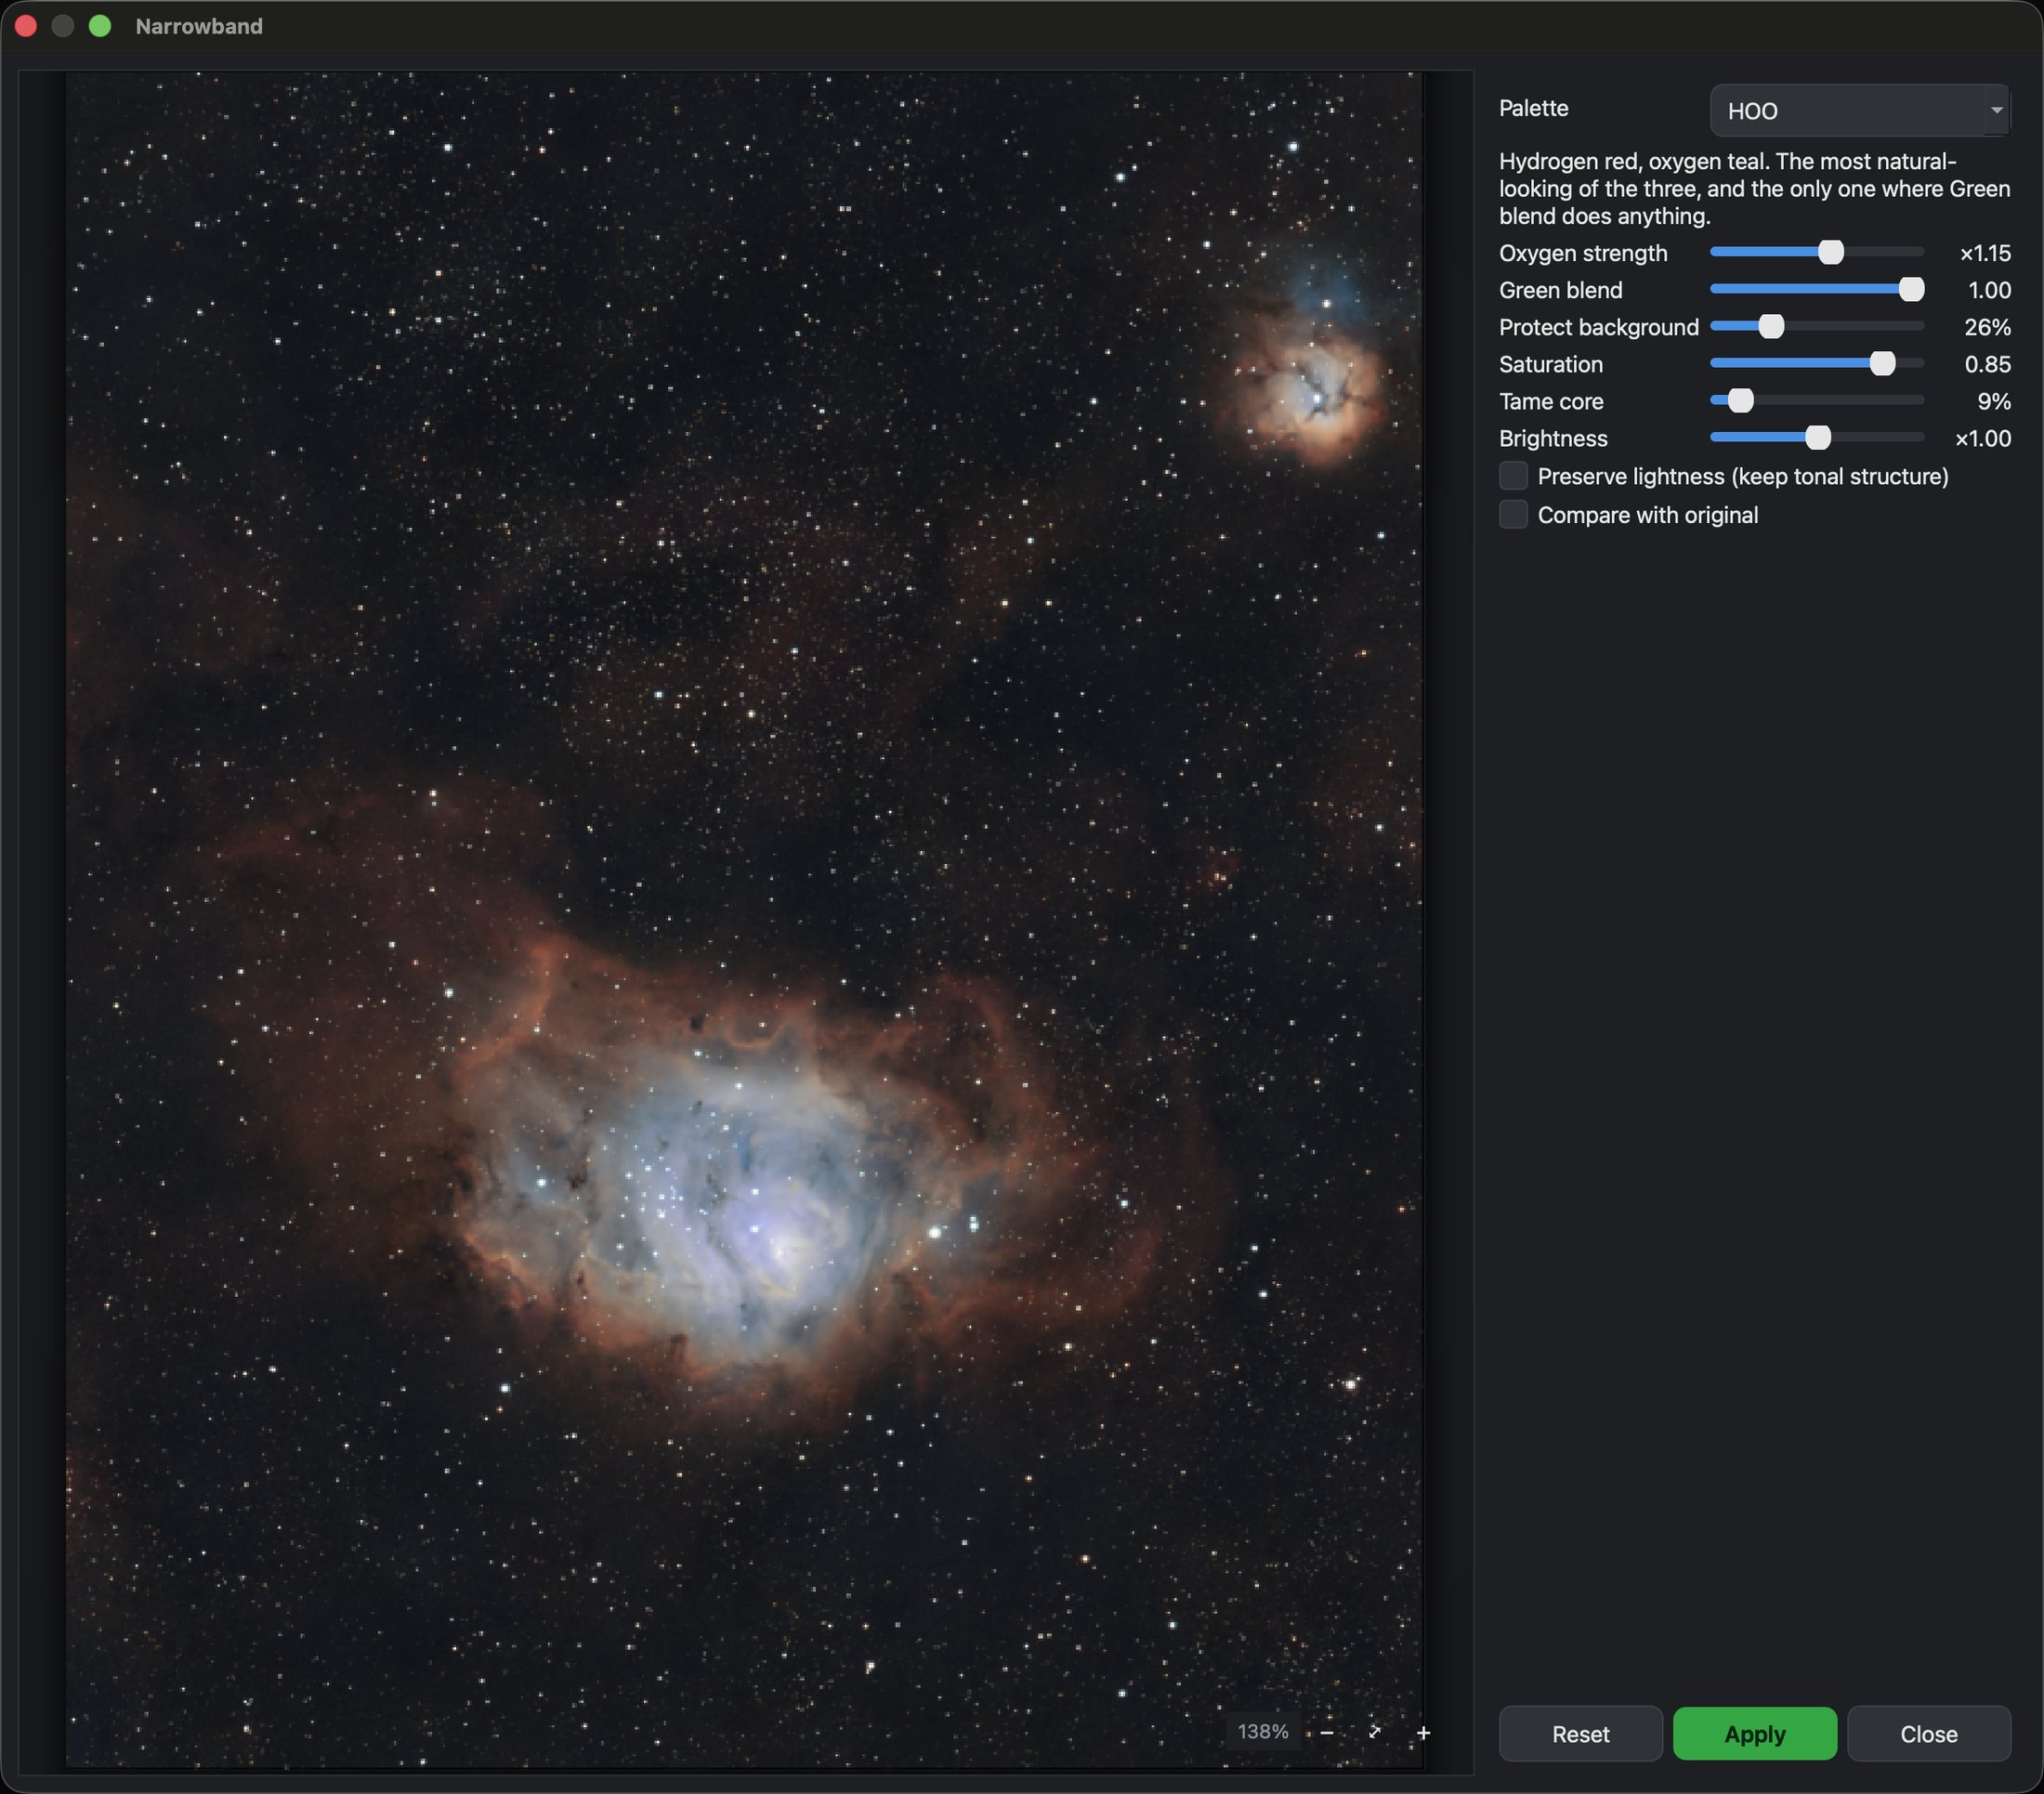Viewport: 2044px width, 1794px height.
Task: Click the 138% zoom level readout
Action: [x=1263, y=1732]
